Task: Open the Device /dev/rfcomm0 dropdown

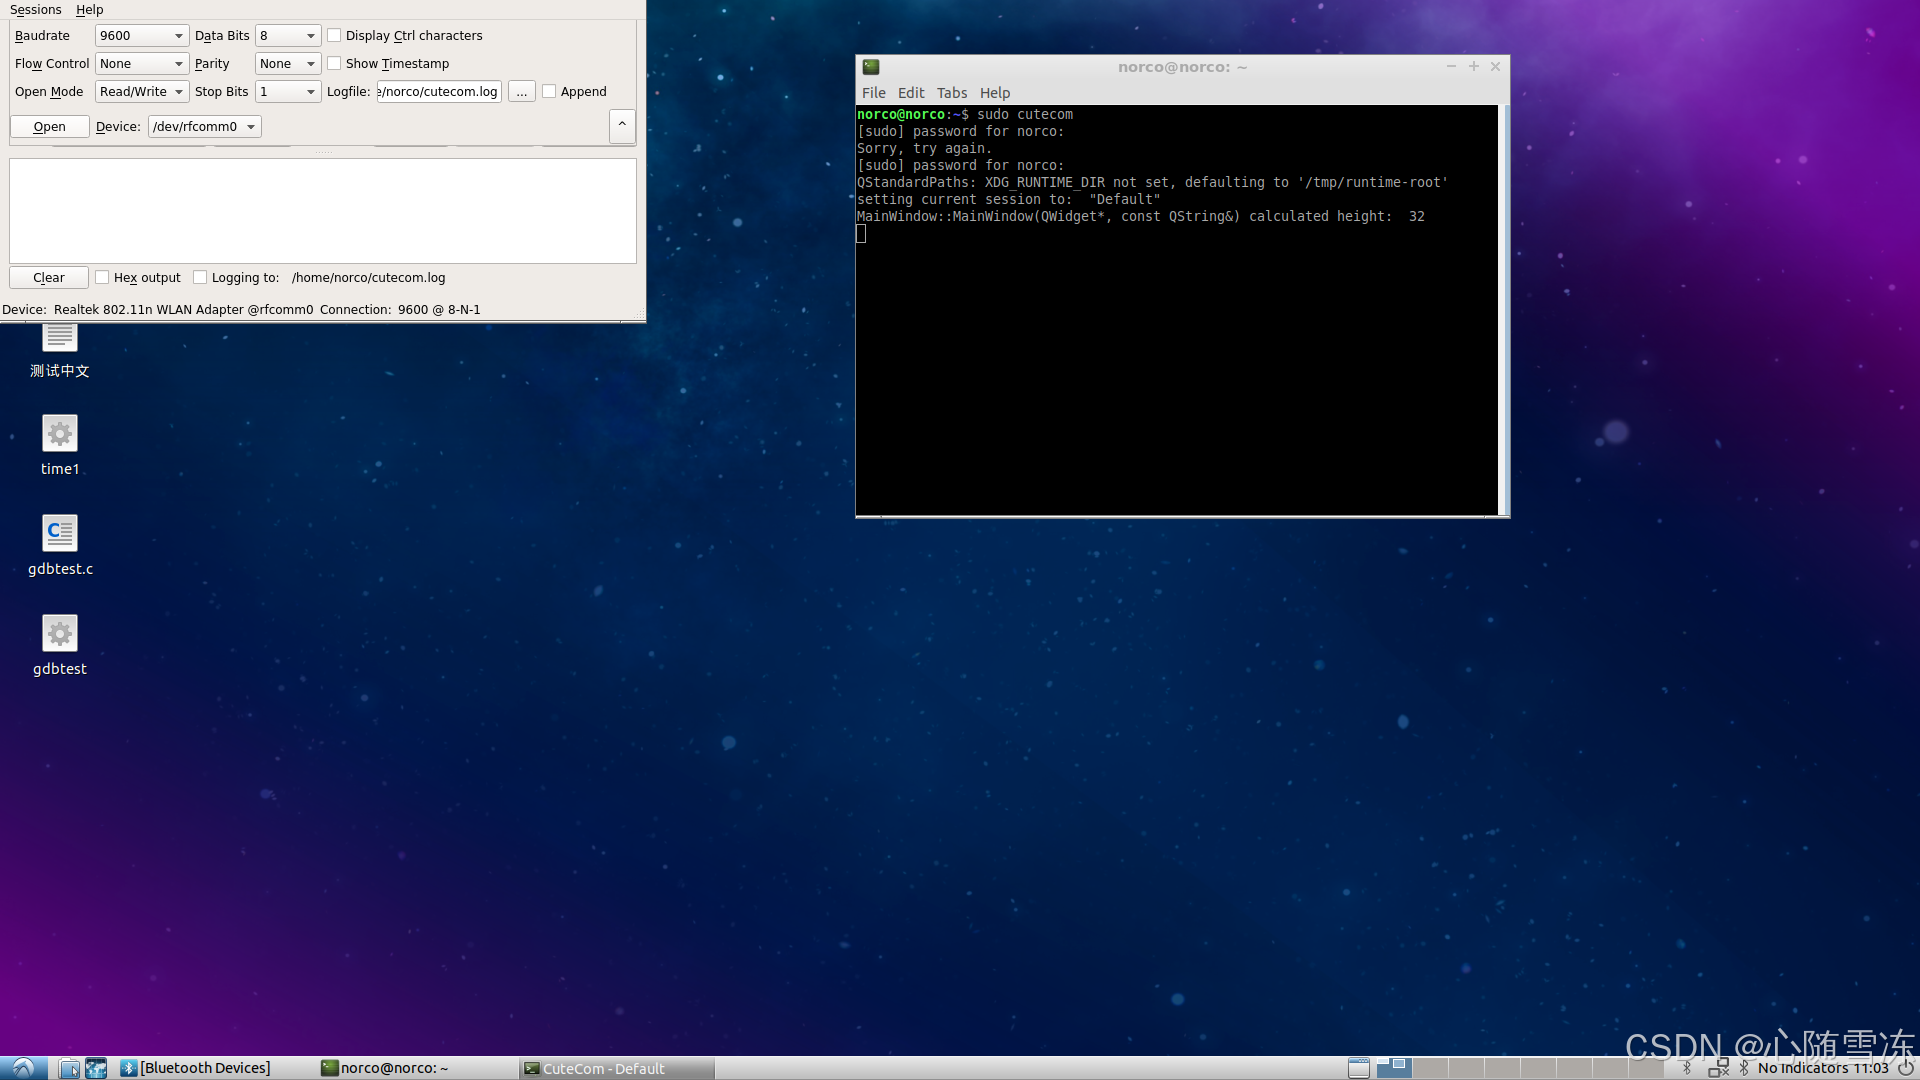Action: coord(204,126)
